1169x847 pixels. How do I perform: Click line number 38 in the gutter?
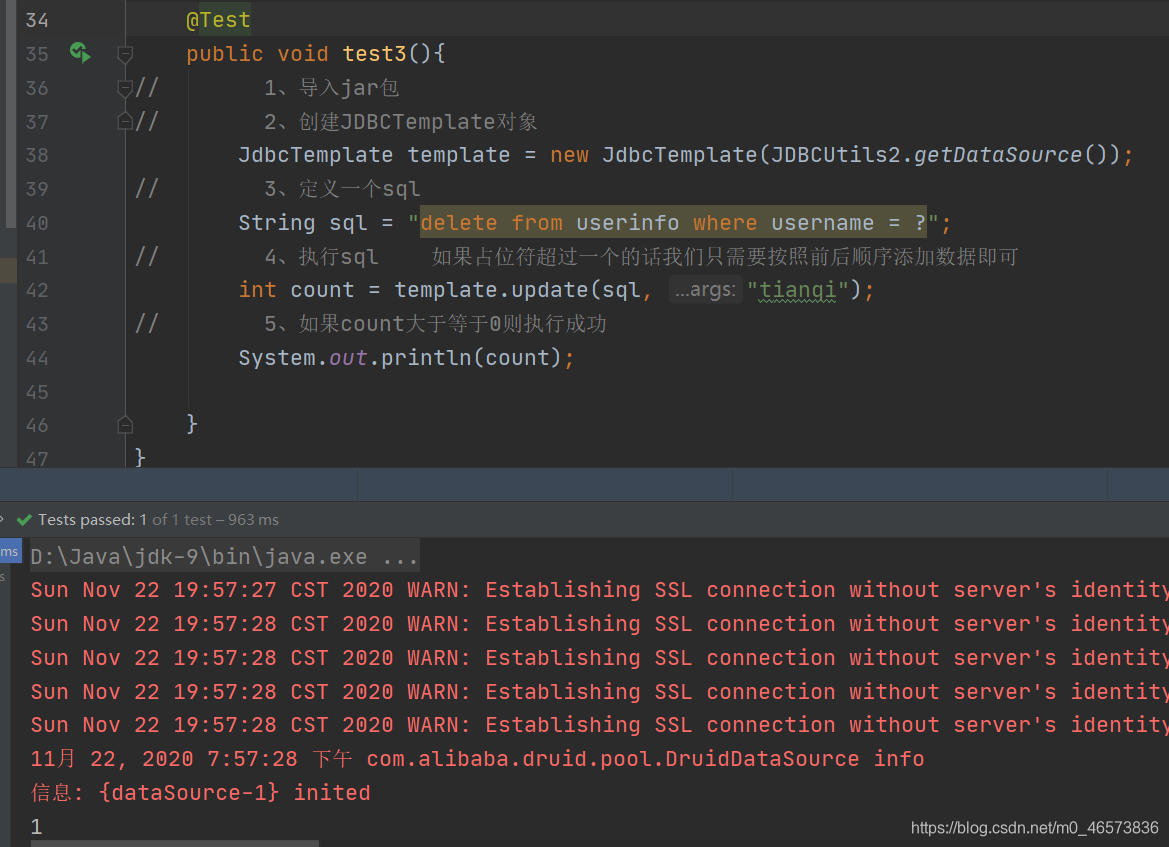37,155
